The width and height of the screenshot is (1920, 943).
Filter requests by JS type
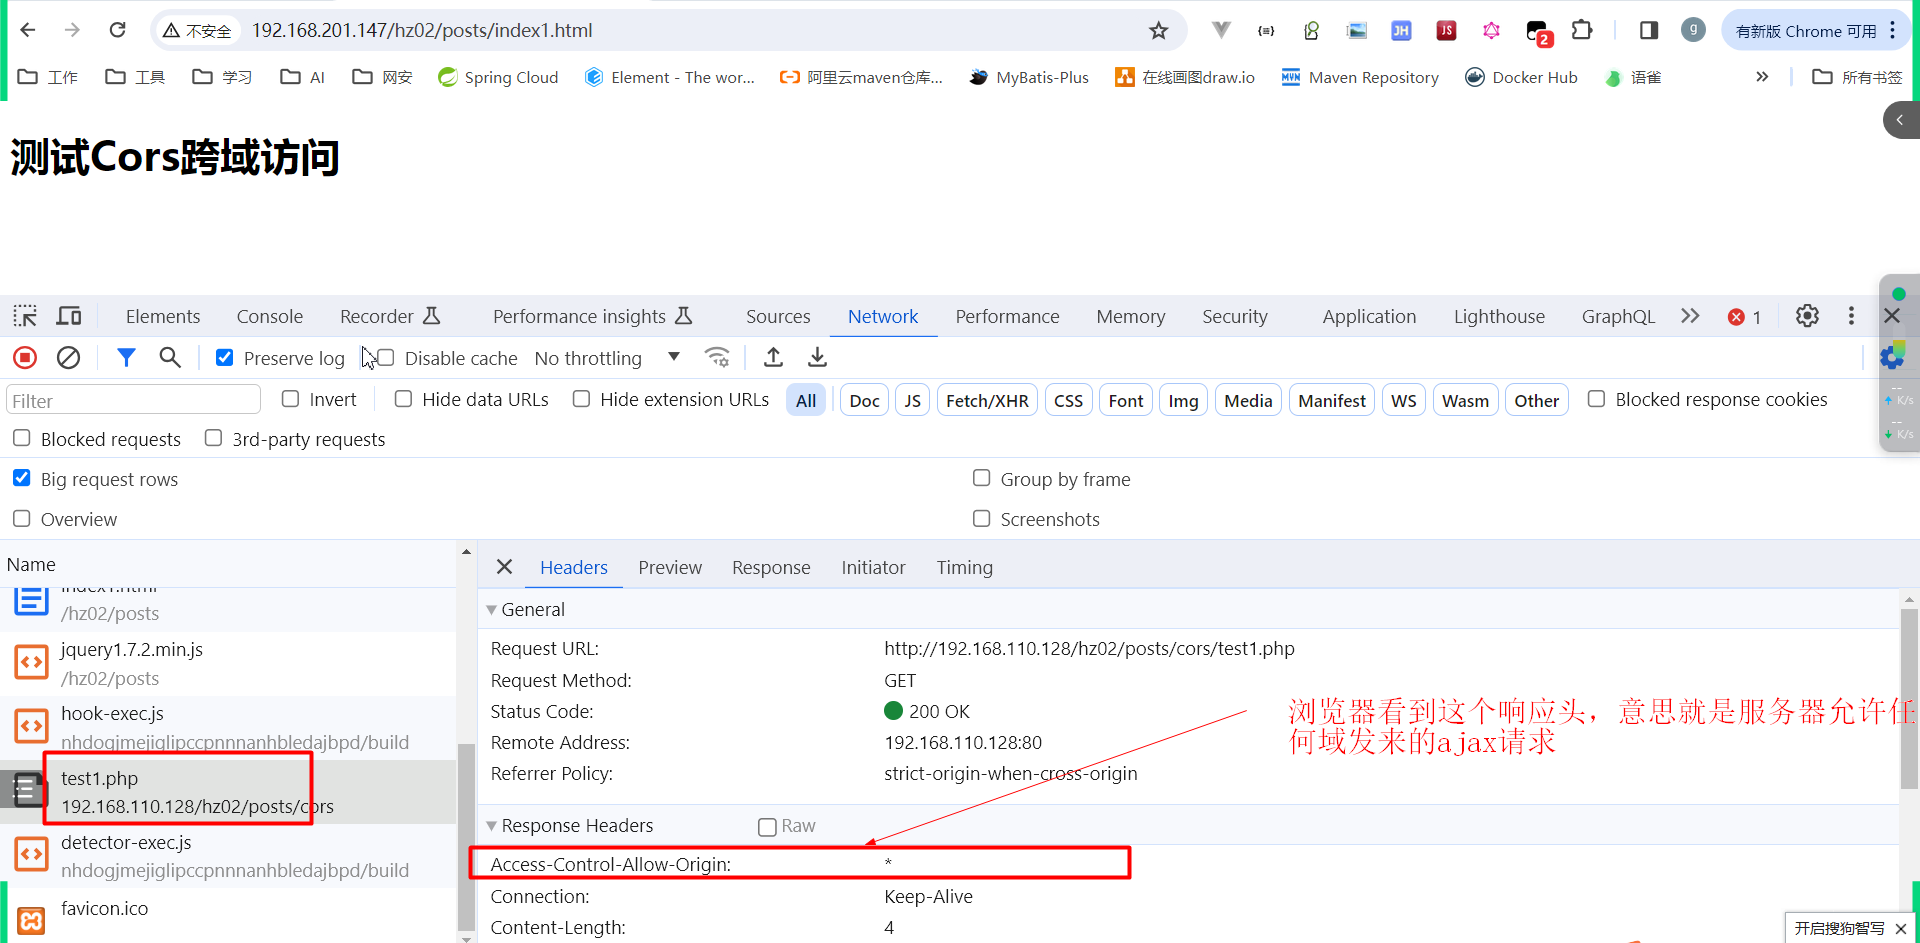coord(913,400)
